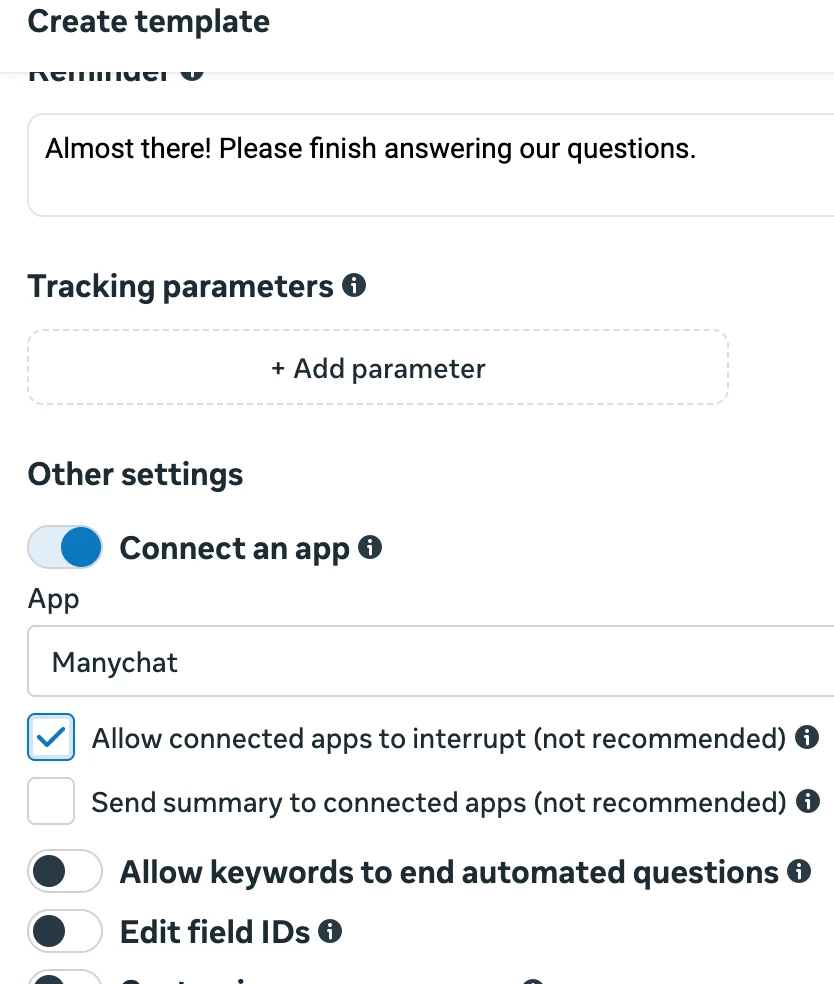Open the App dropdown showing Manychat
The image size is (834, 984).
[430, 661]
